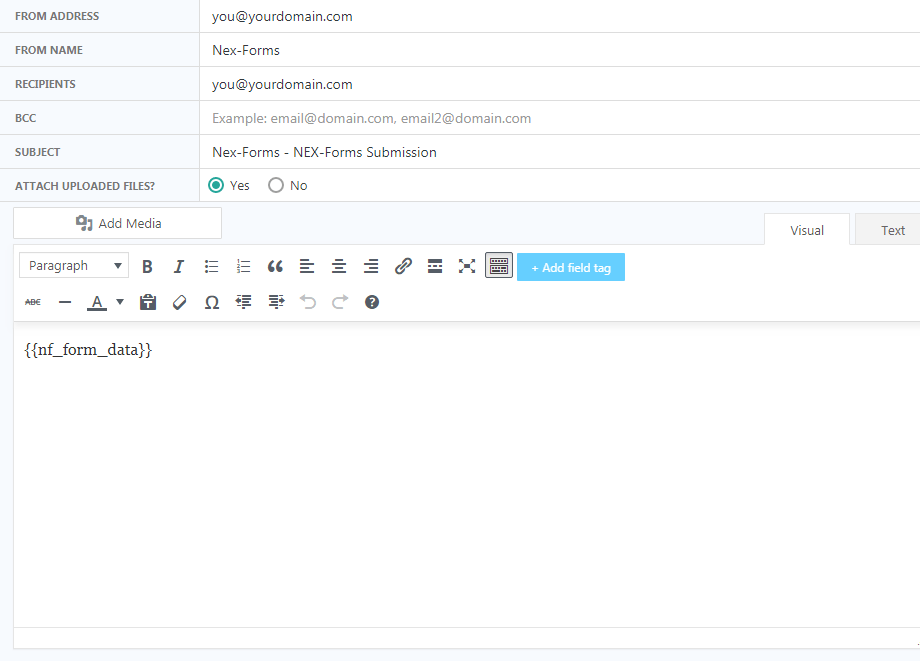This screenshot has height=661, width=920.
Task: Edit the From Name field
Action: click(x=560, y=50)
